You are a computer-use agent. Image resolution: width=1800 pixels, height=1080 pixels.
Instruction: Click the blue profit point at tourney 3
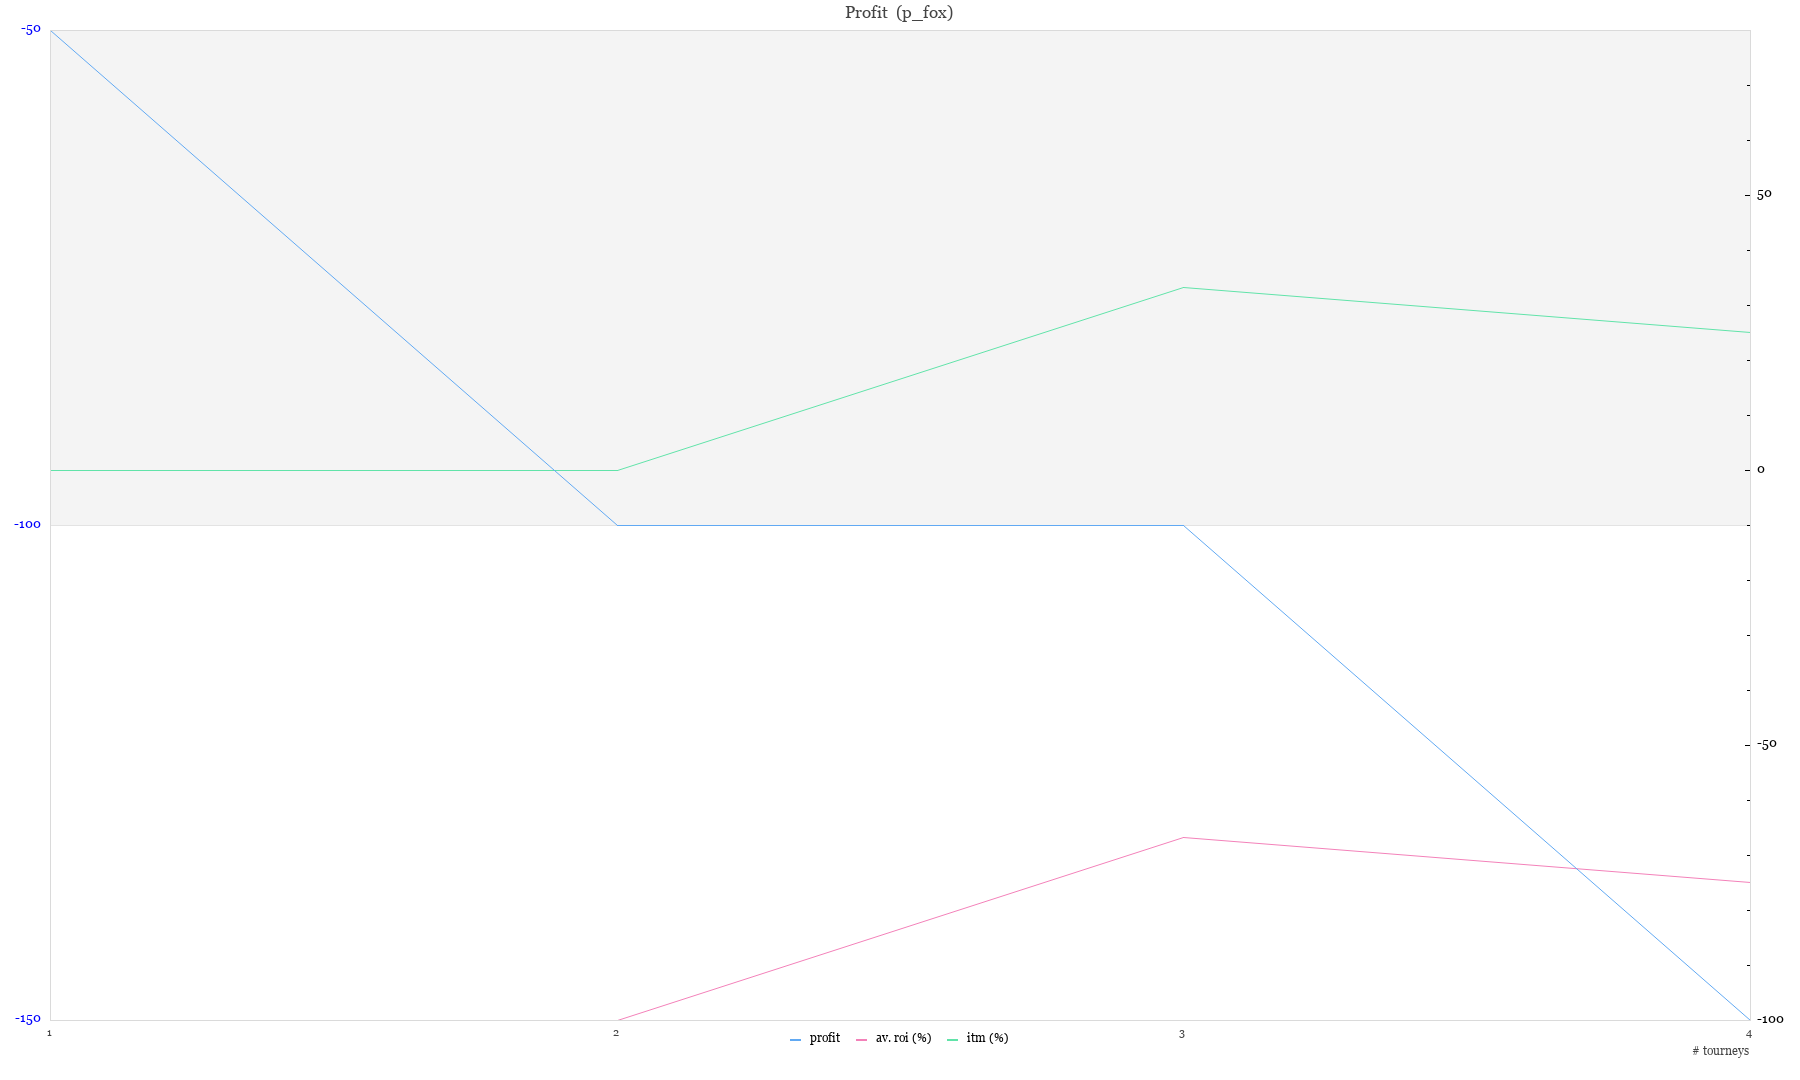pyautogui.click(x=1183, y=525)
